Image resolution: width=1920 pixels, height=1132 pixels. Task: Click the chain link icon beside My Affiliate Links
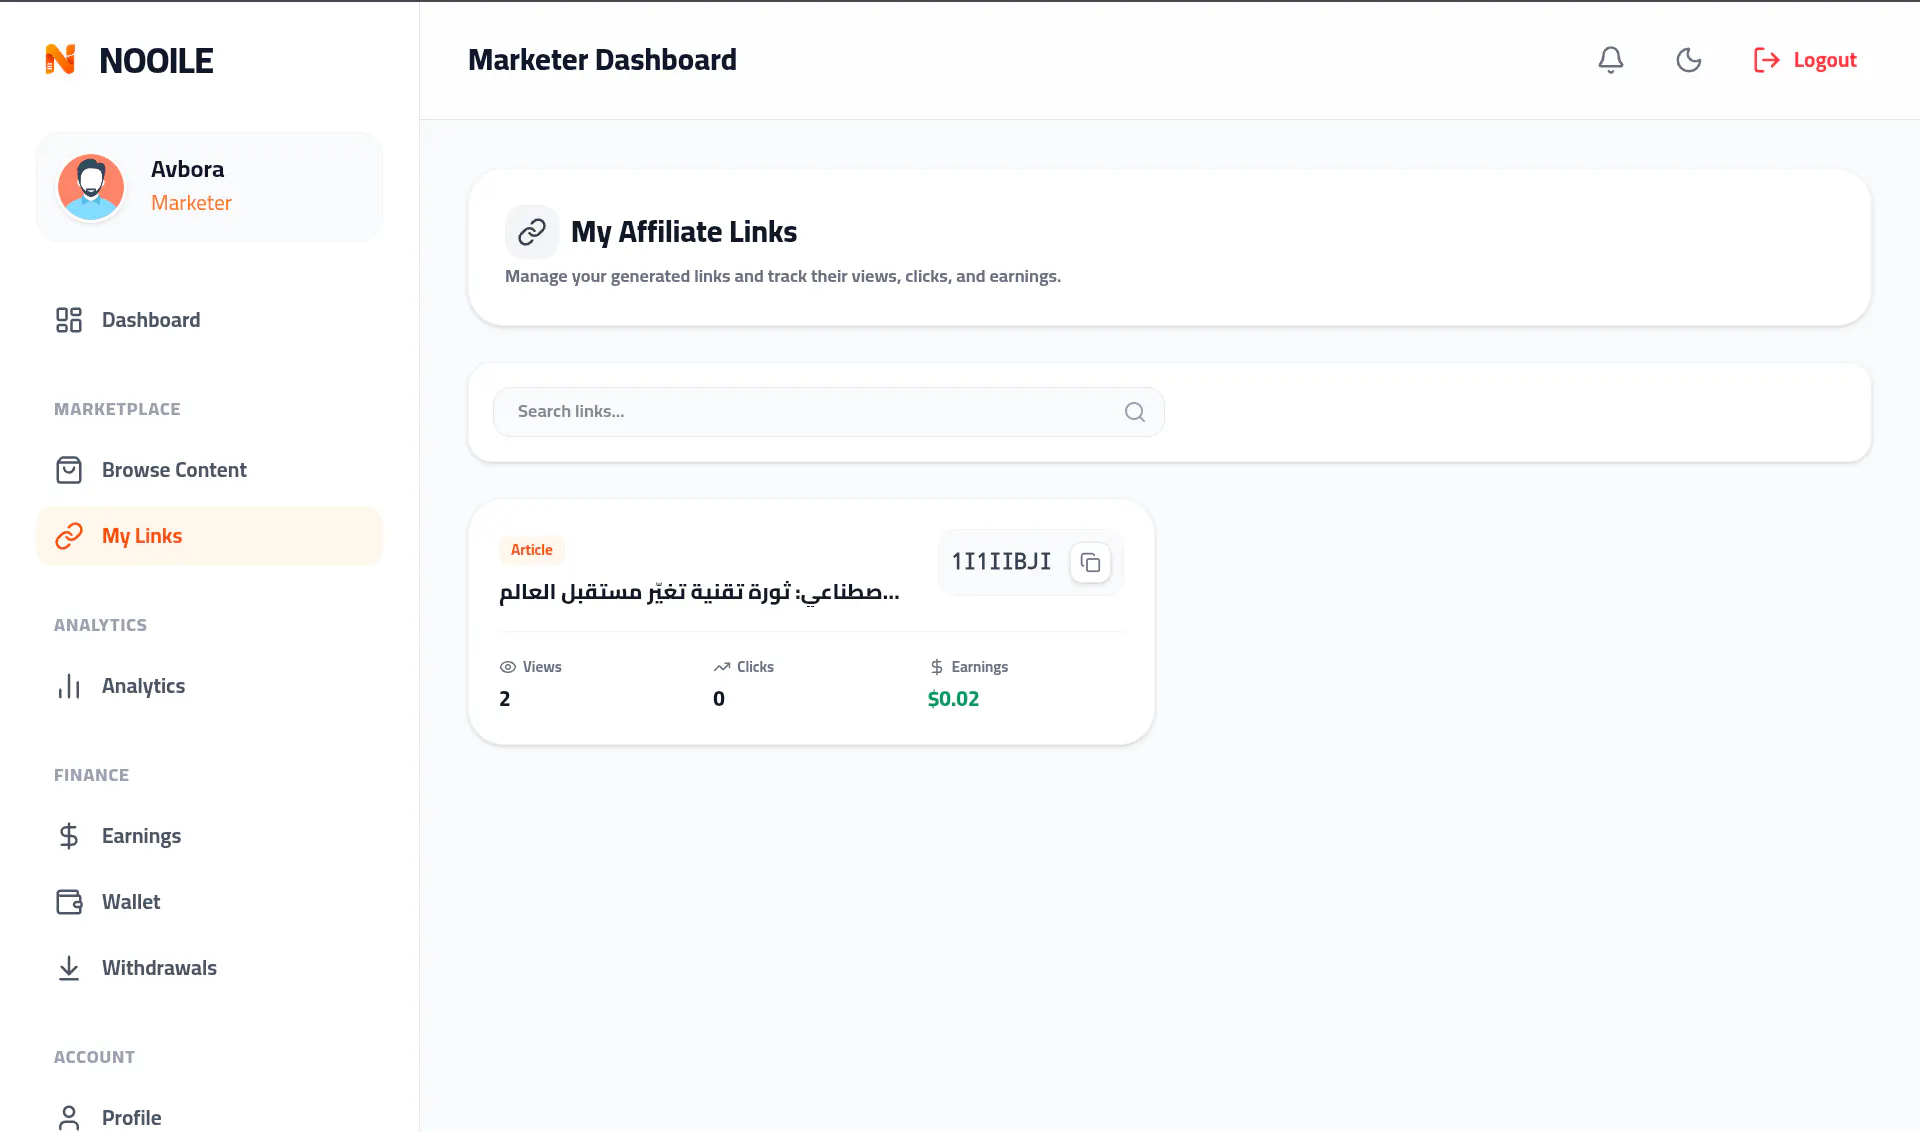[531, 232]
